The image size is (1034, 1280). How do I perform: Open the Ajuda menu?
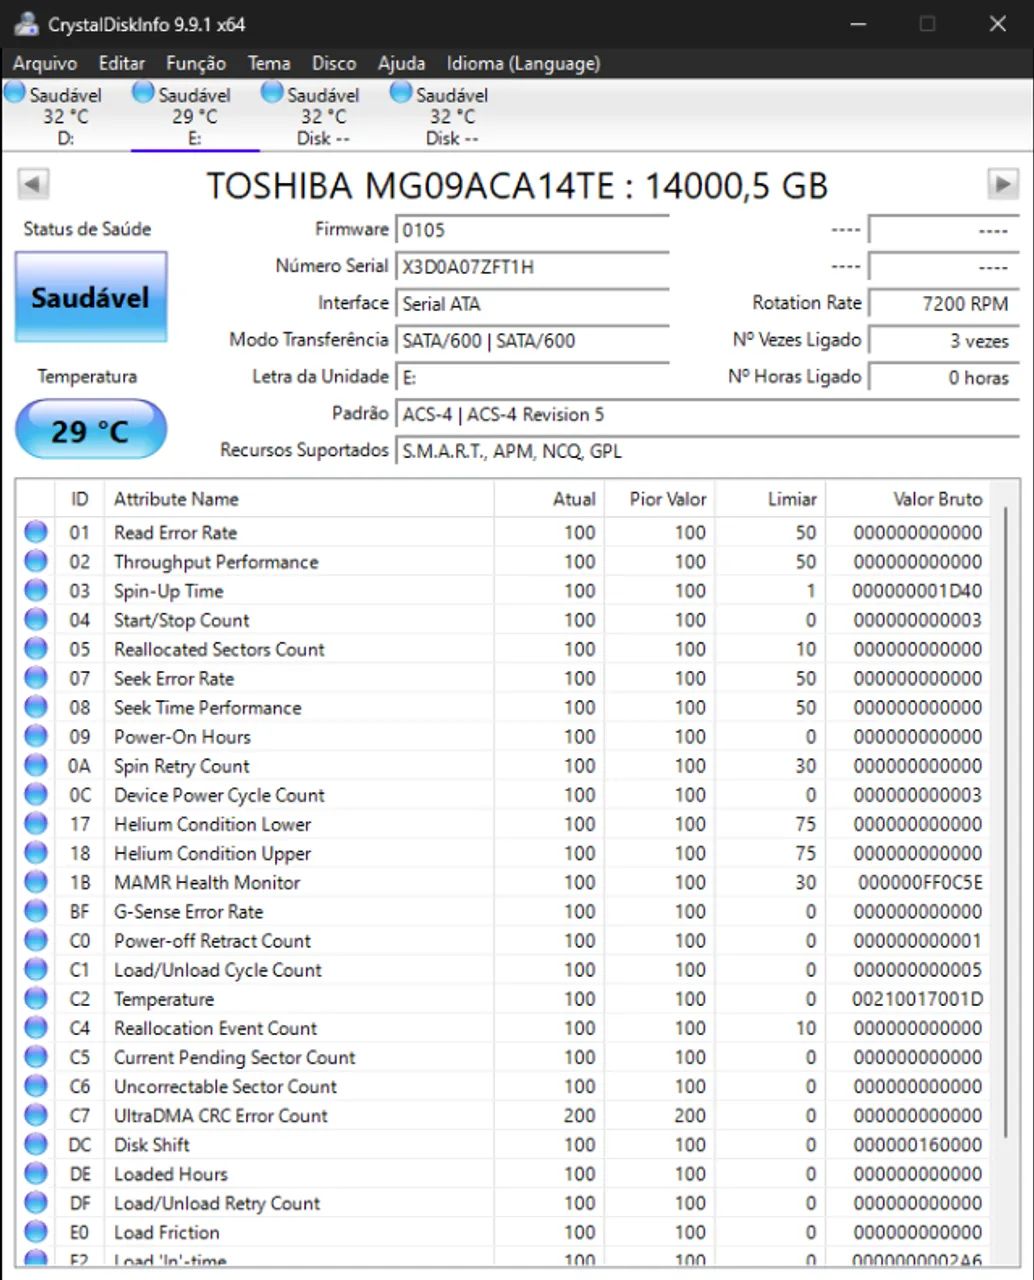(401, 63)
